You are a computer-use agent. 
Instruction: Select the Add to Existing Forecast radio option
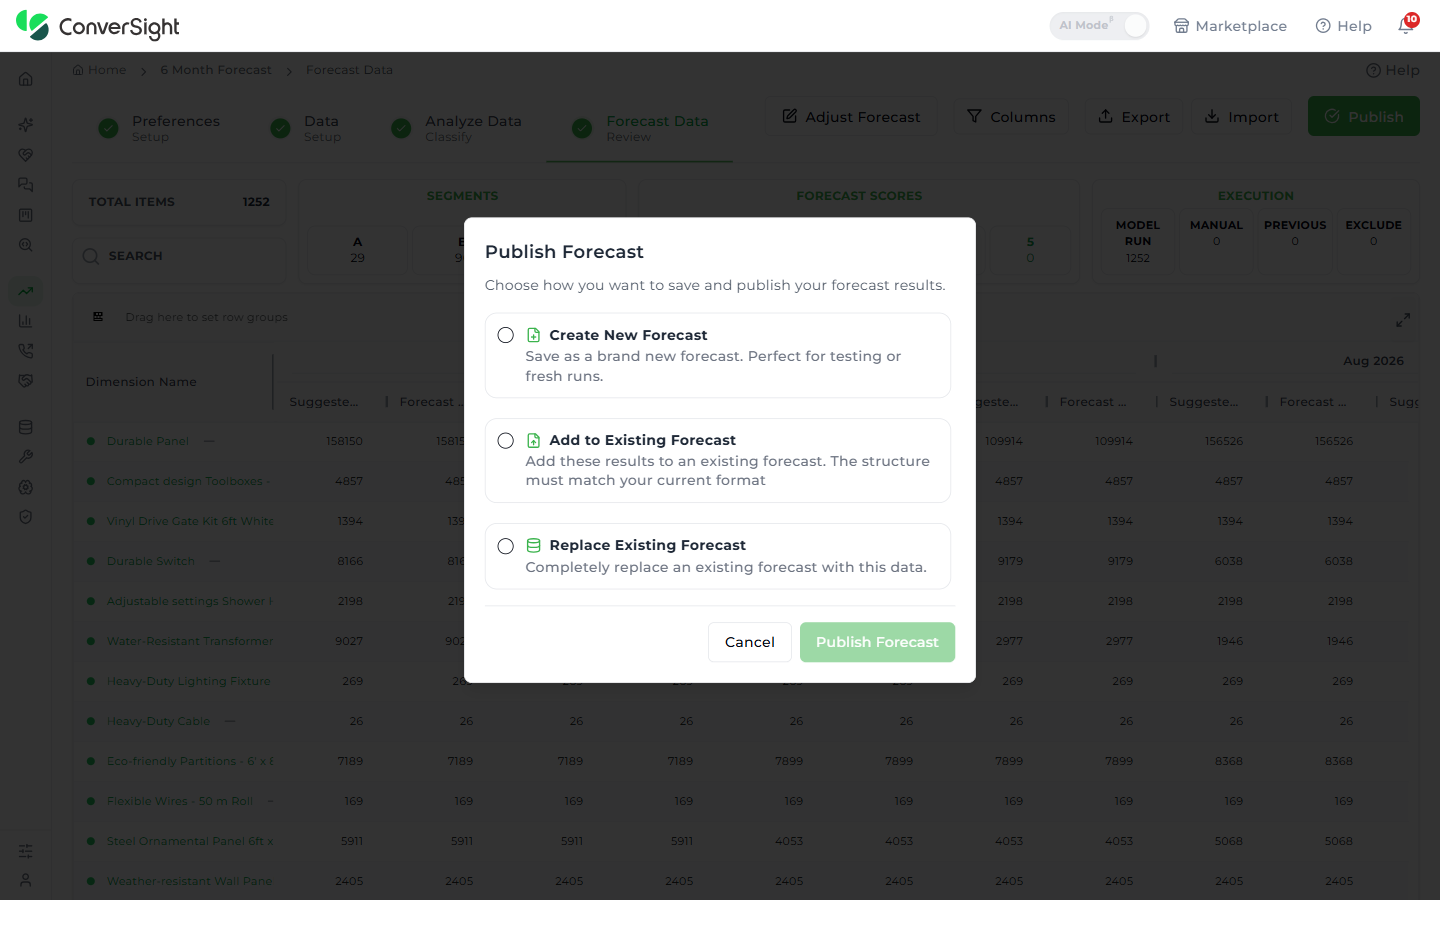pos(506,440)
